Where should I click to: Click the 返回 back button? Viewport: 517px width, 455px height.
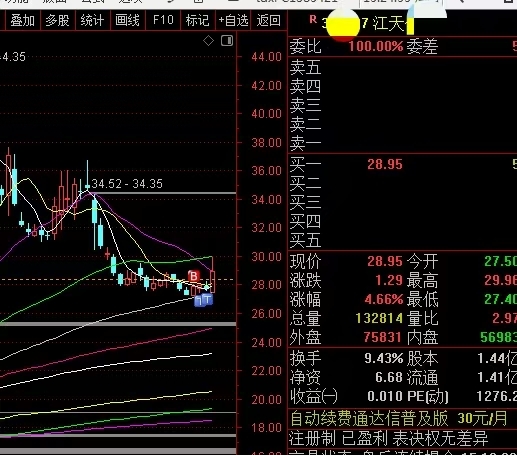point(269,21)
